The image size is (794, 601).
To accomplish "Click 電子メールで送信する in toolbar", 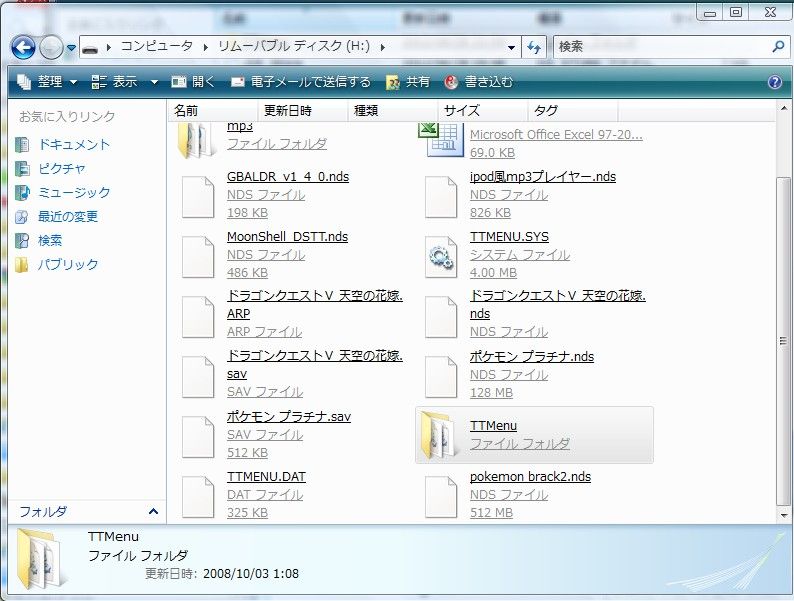I will [300, 82].
